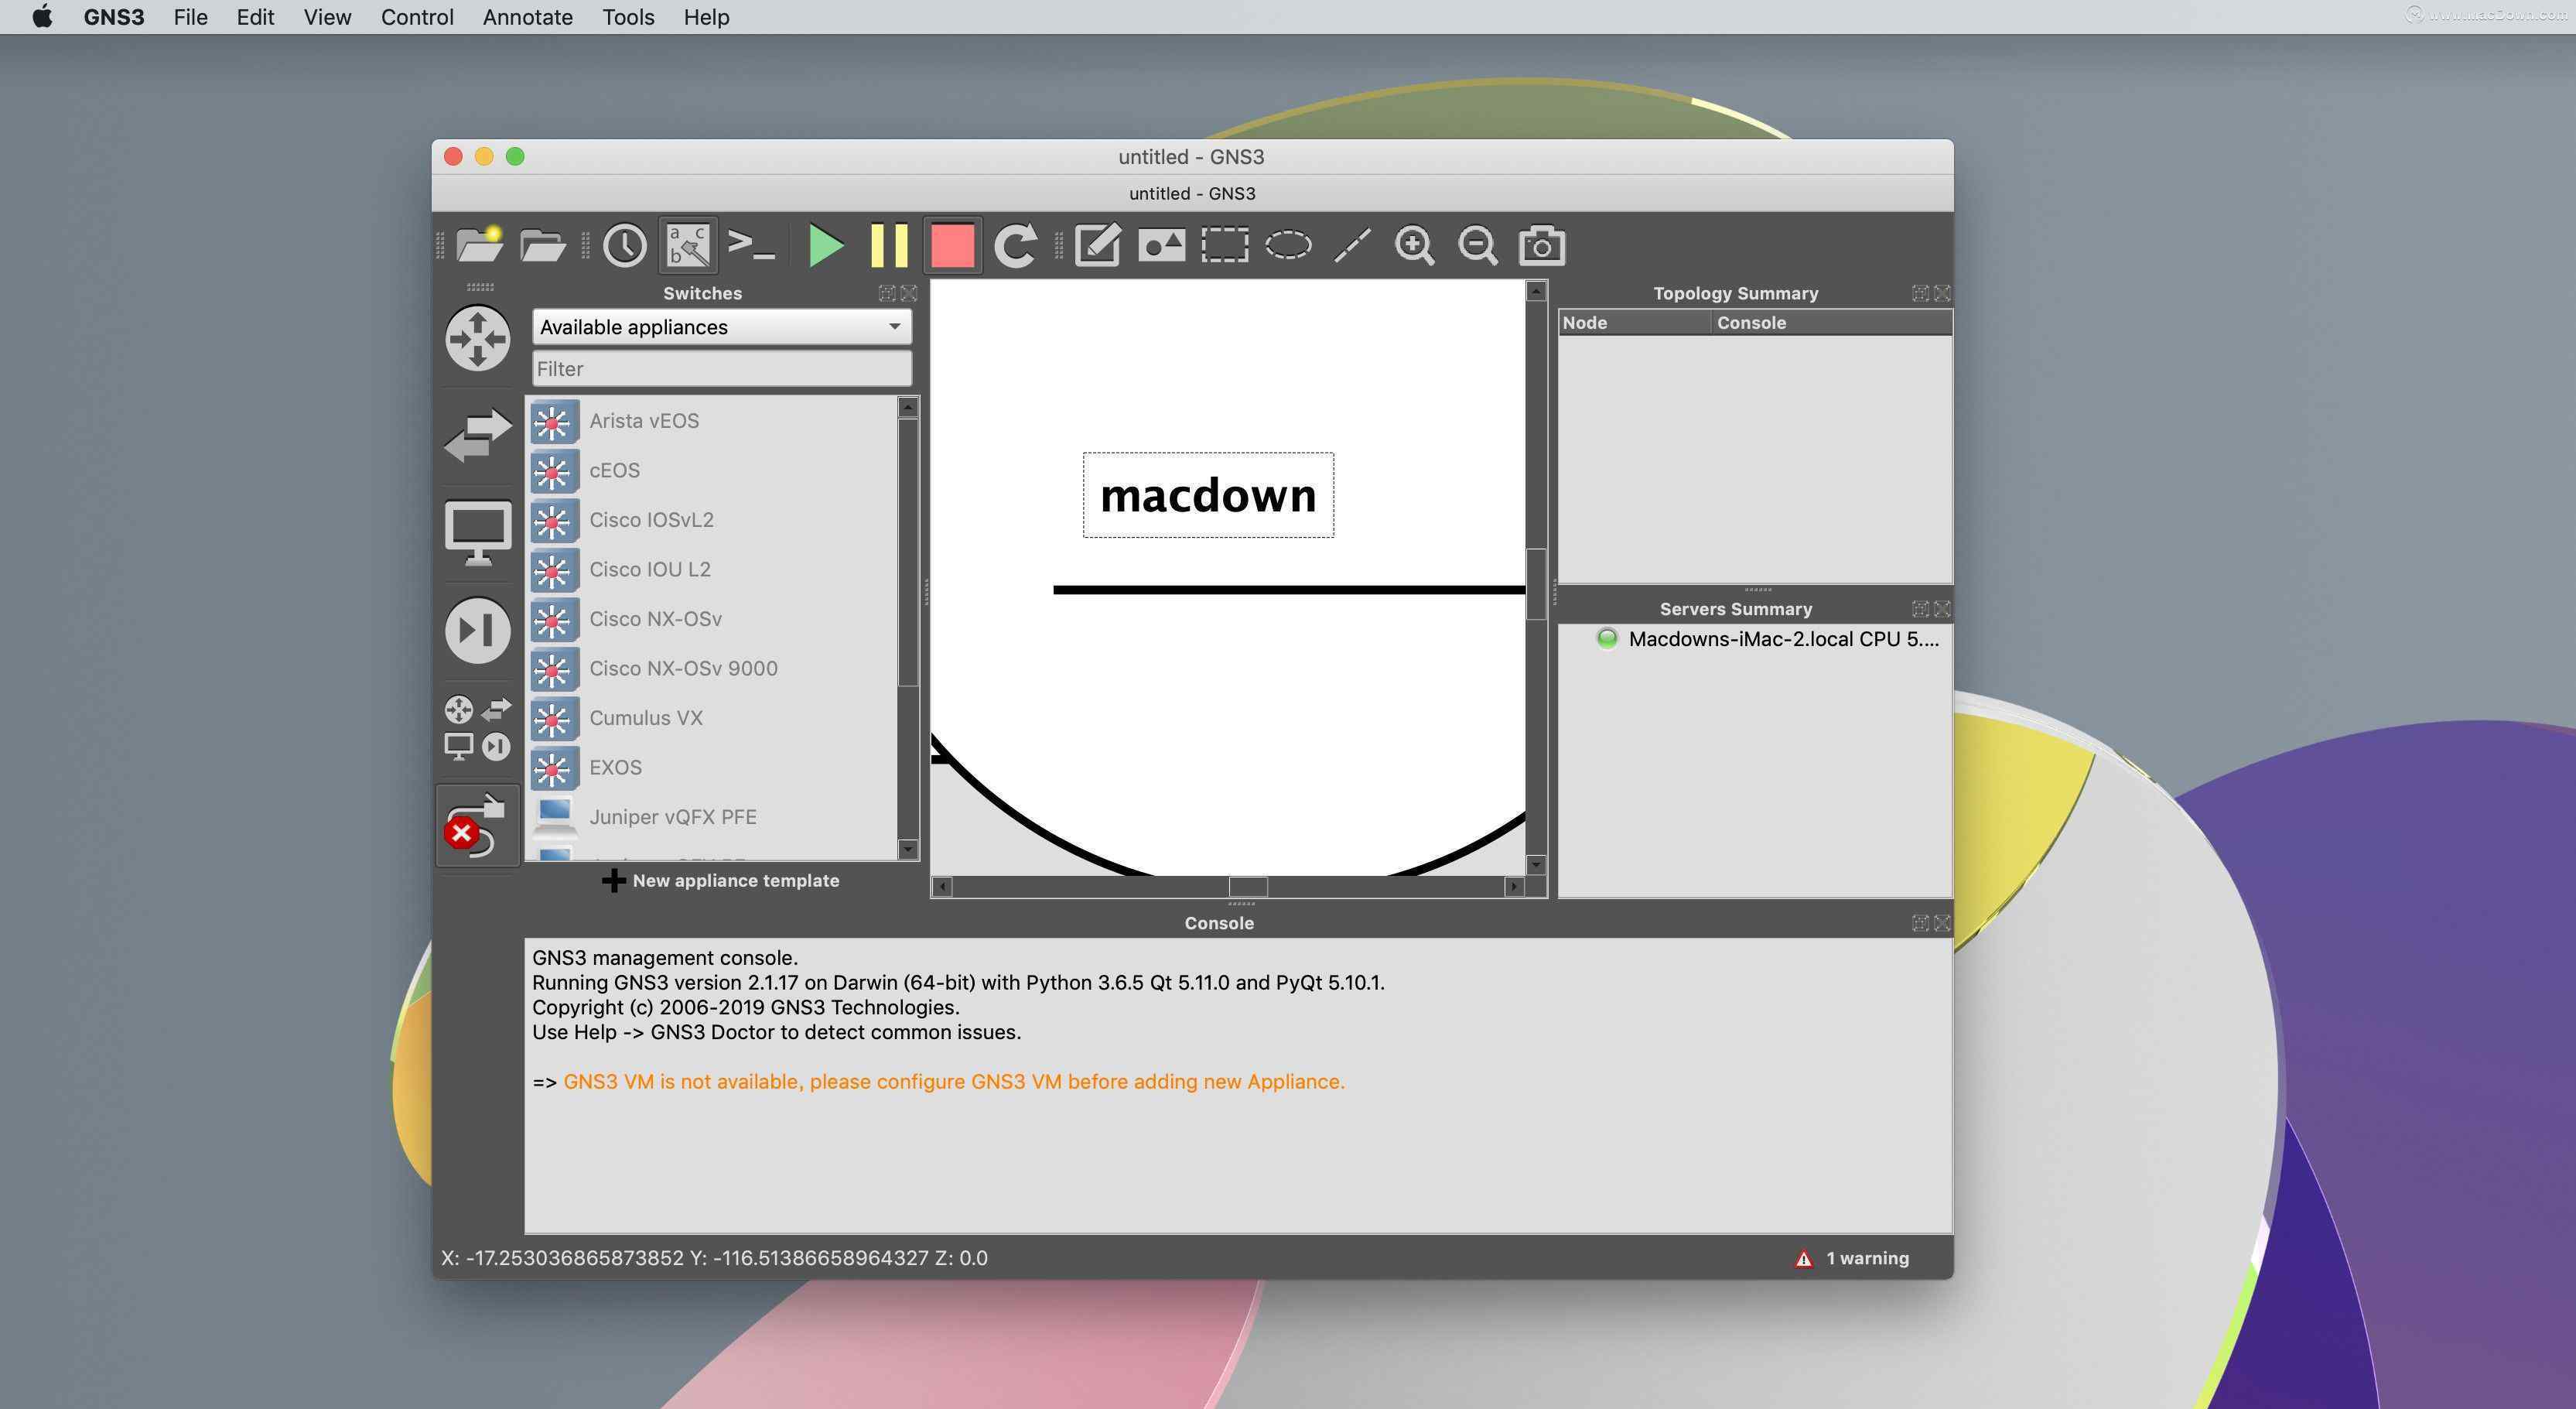Close the Console panel
The height and width of the screenshot is (1409, 2576).
pos(1942,923)
